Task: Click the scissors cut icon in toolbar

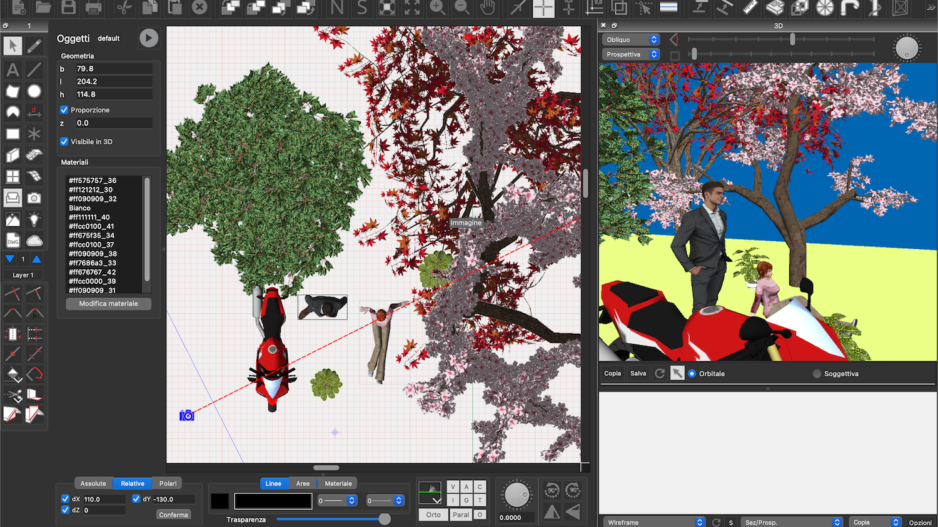Action: (x=123, y=8)
